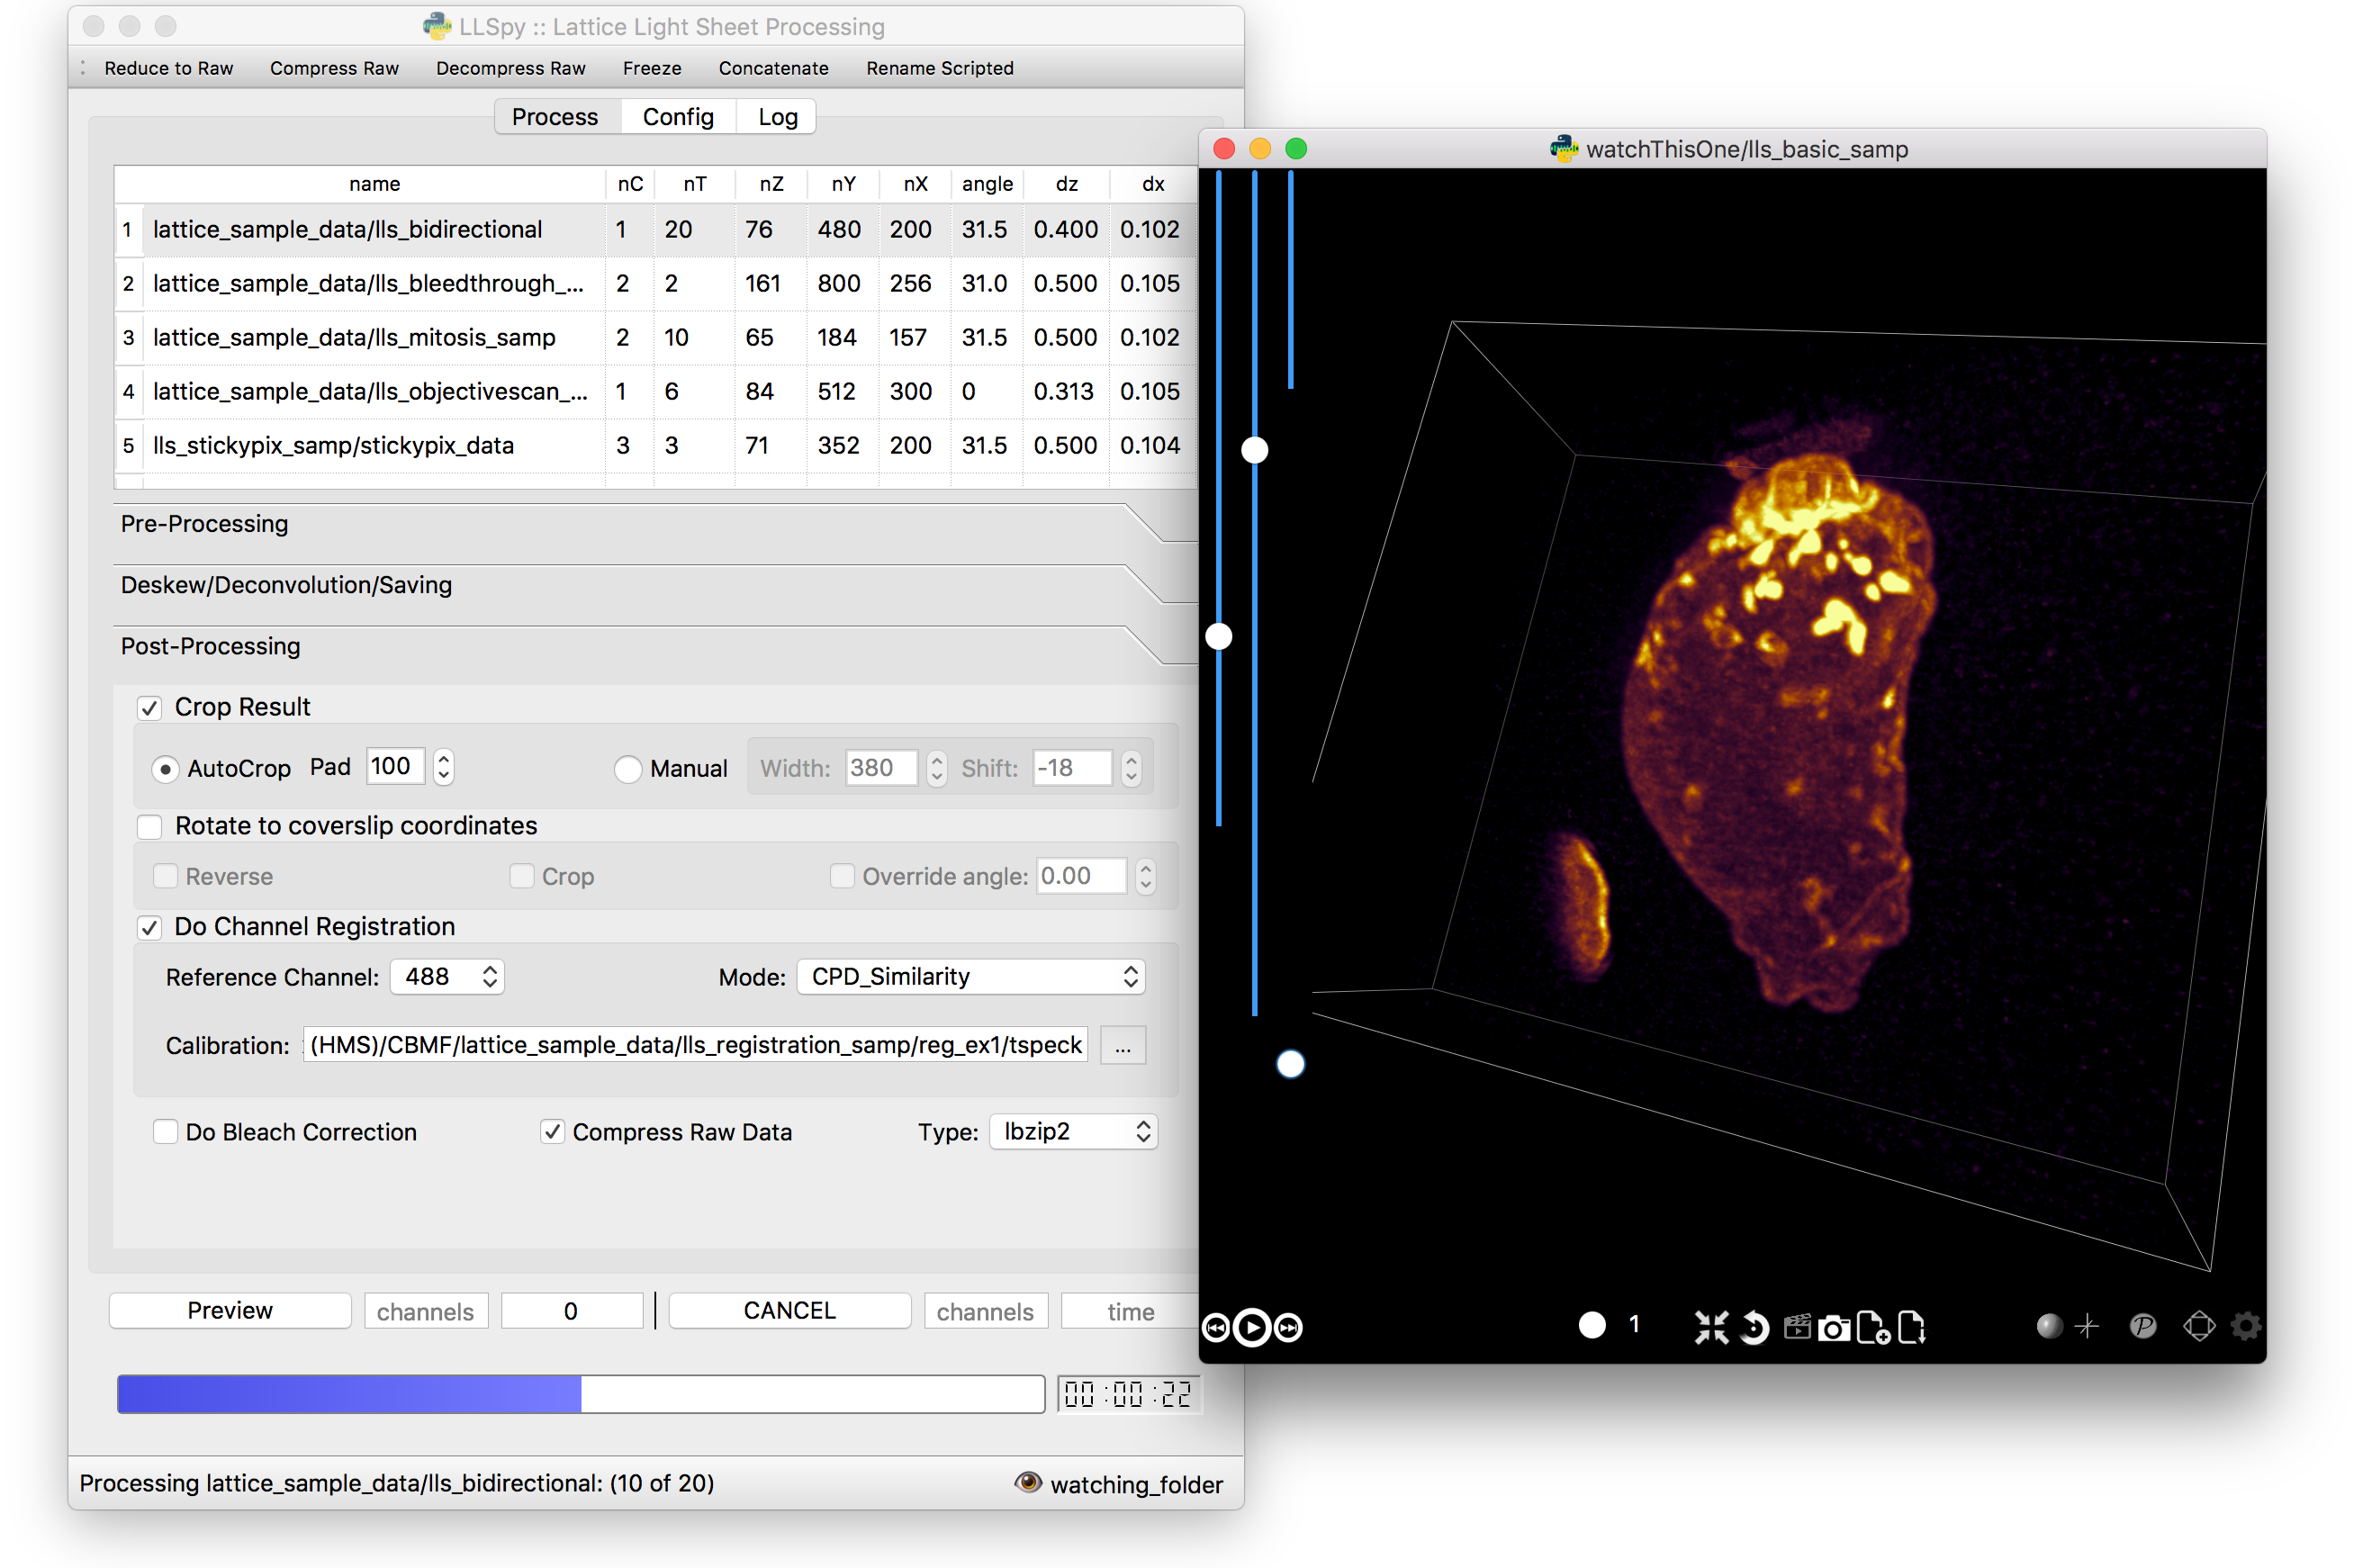Open the Mode CPD_Similarity dropdown
The height and width of the screenshot is (1568, 2372).
click(x=970, y=977)
